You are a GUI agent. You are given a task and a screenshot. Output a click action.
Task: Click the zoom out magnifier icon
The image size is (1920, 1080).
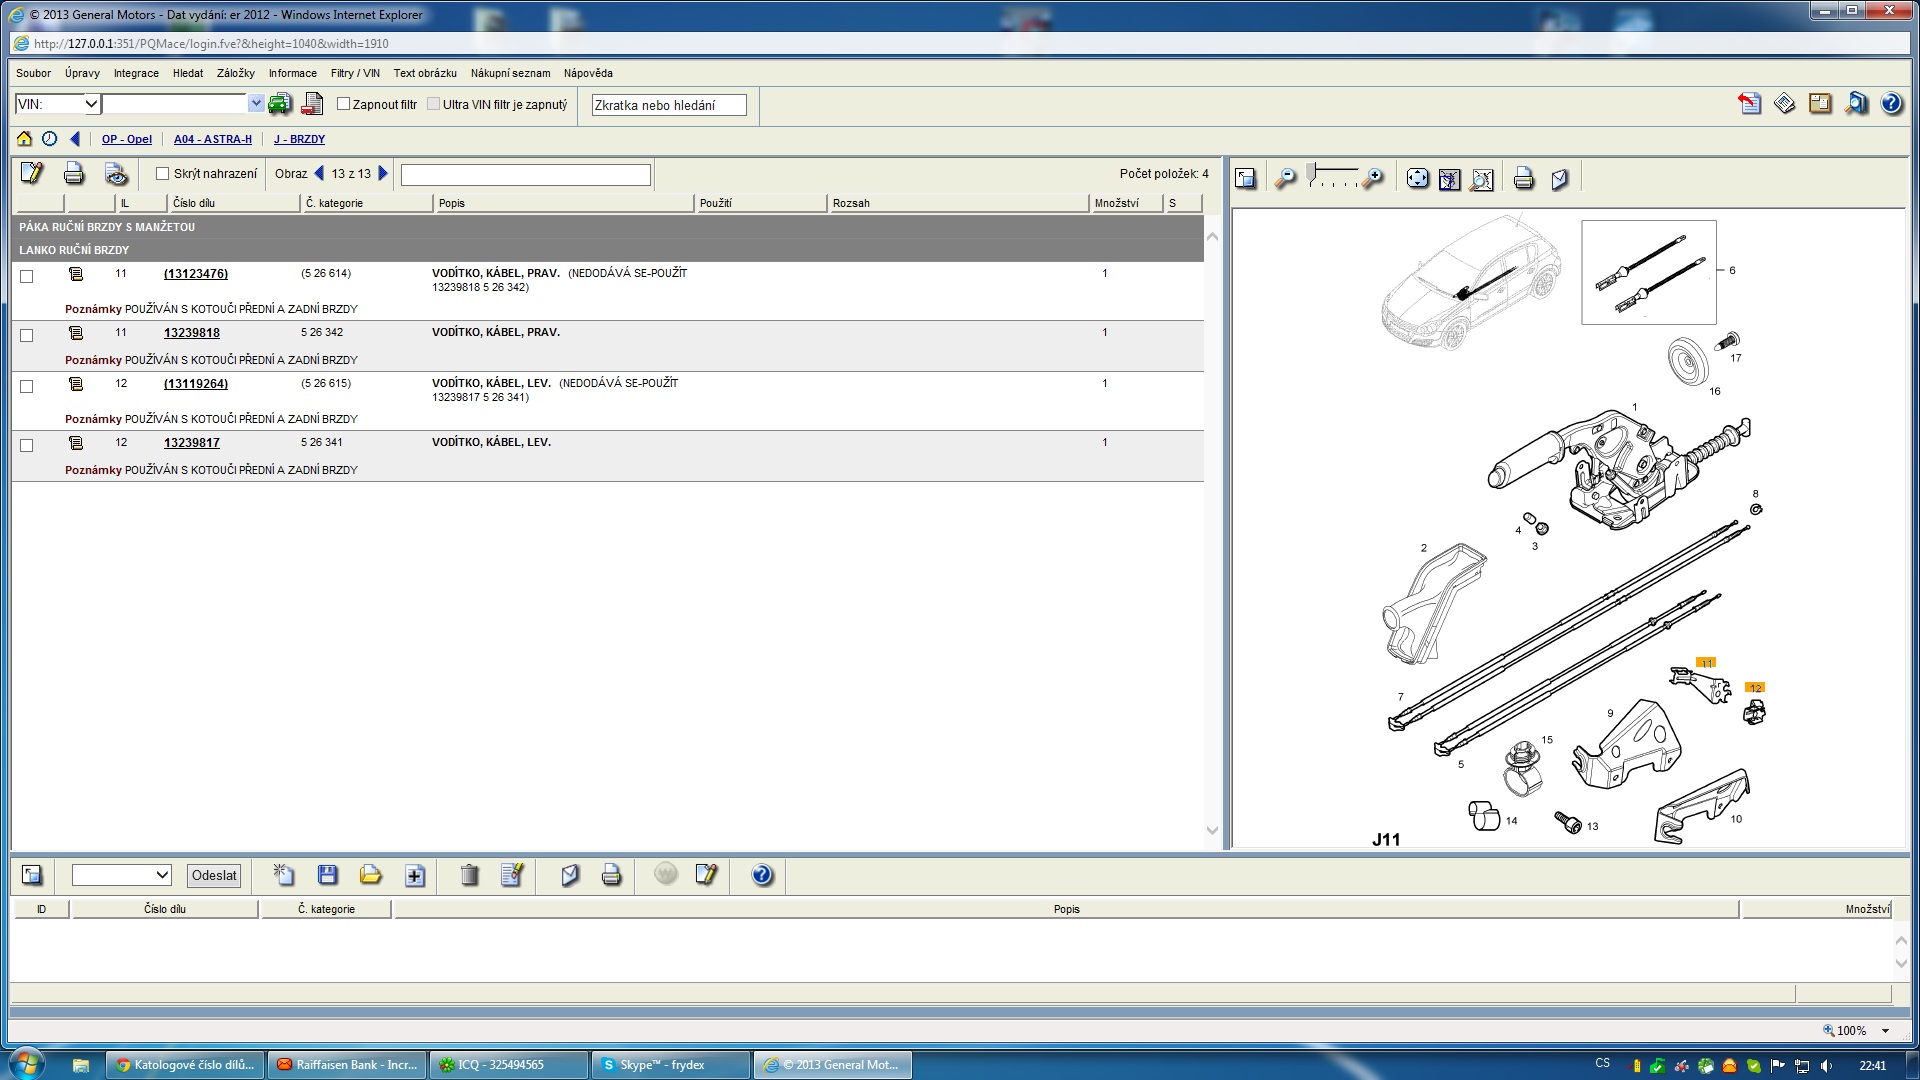pyautogui.click(x=1286, y=178)
